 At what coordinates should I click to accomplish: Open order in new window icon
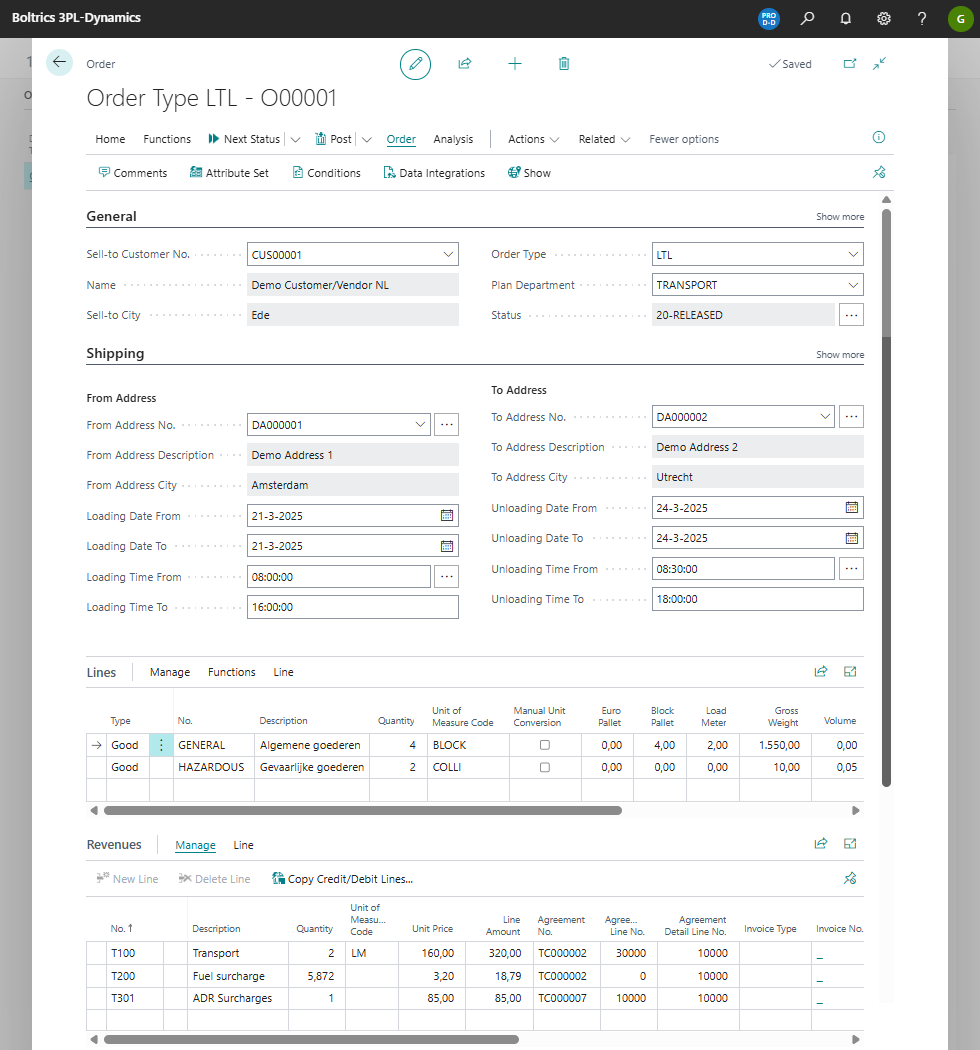[850, 64]
